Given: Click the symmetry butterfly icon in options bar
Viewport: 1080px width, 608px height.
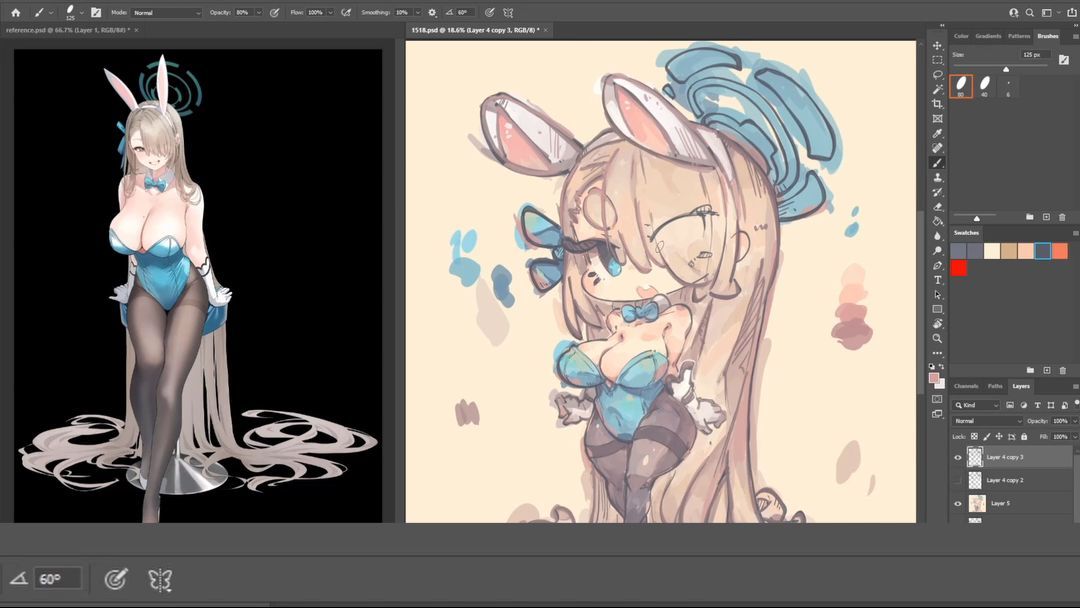Looking at the screenshot, I should [508, 12].
